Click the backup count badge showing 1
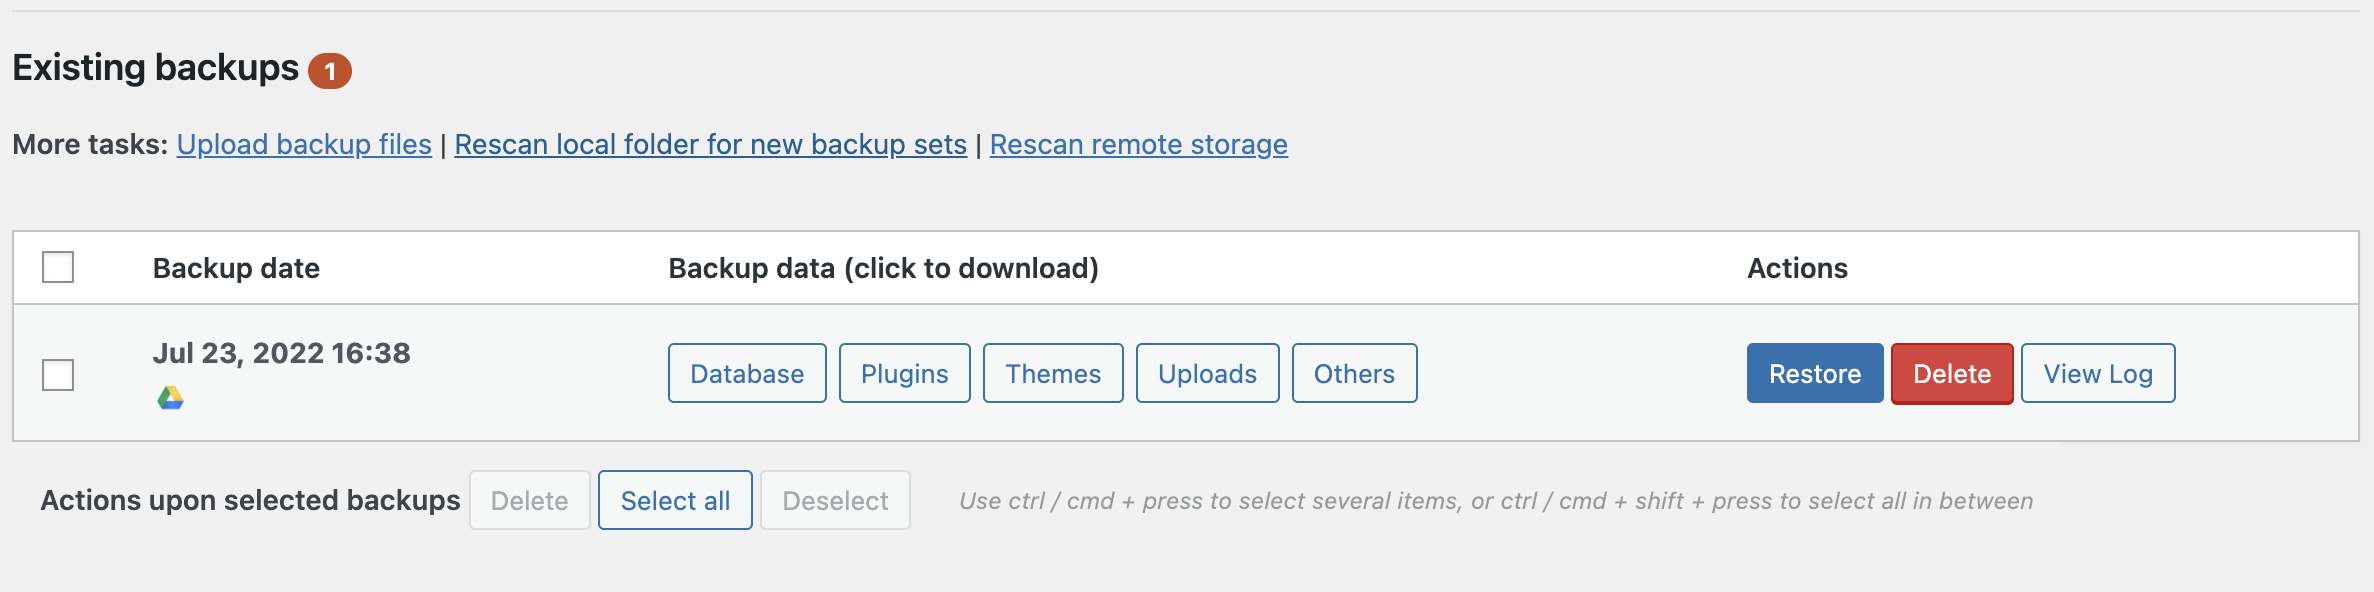Viewport: 2374px width, 592px height. [330, 71]
